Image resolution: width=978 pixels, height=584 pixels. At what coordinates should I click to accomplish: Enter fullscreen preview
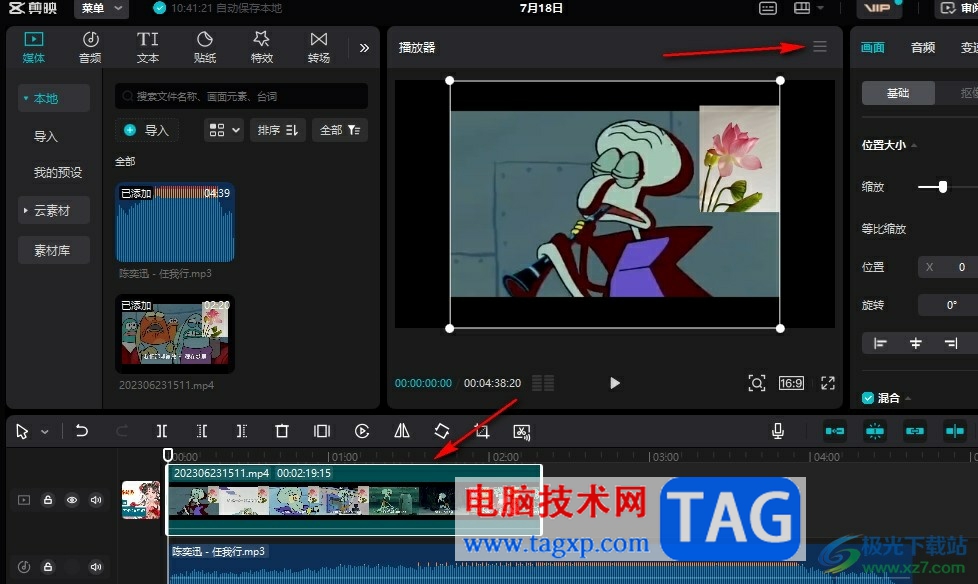828,383
